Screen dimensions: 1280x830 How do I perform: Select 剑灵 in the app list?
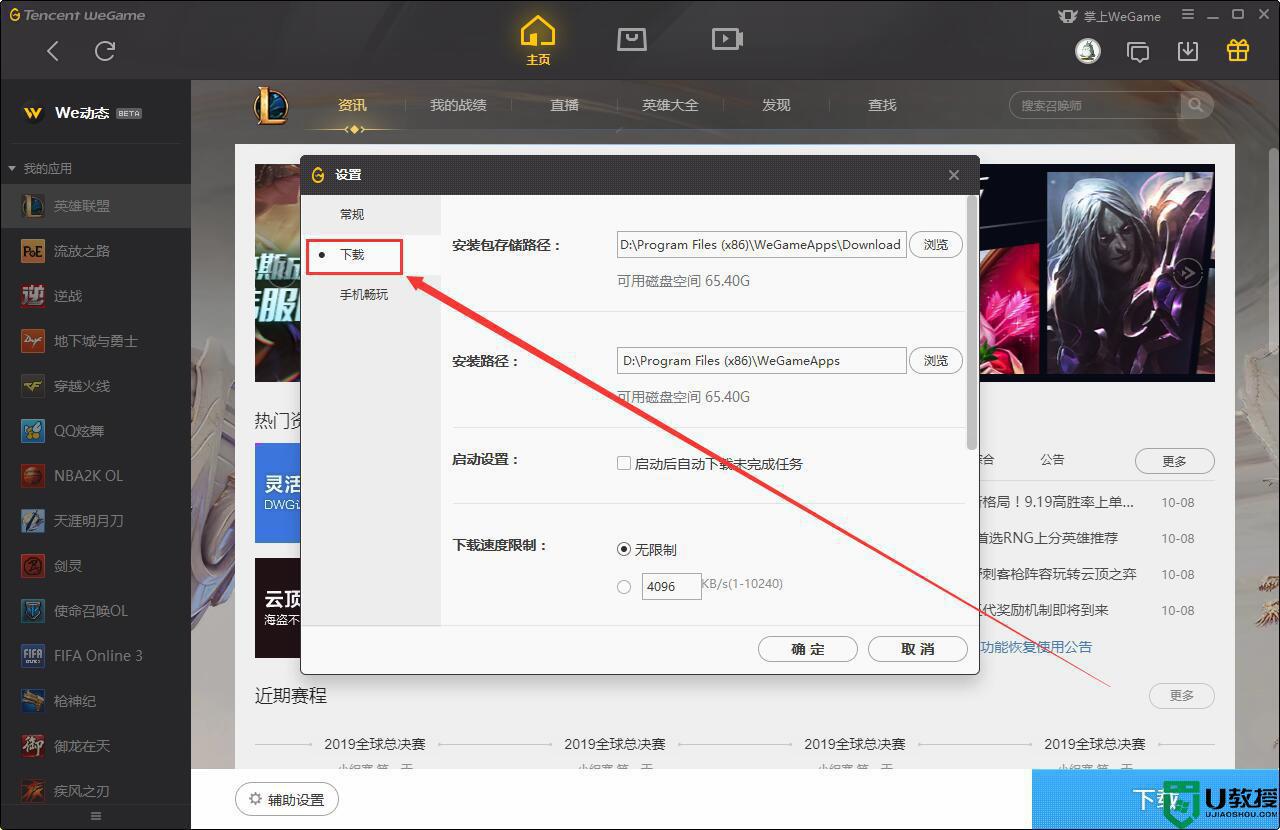tap(95, 566)
